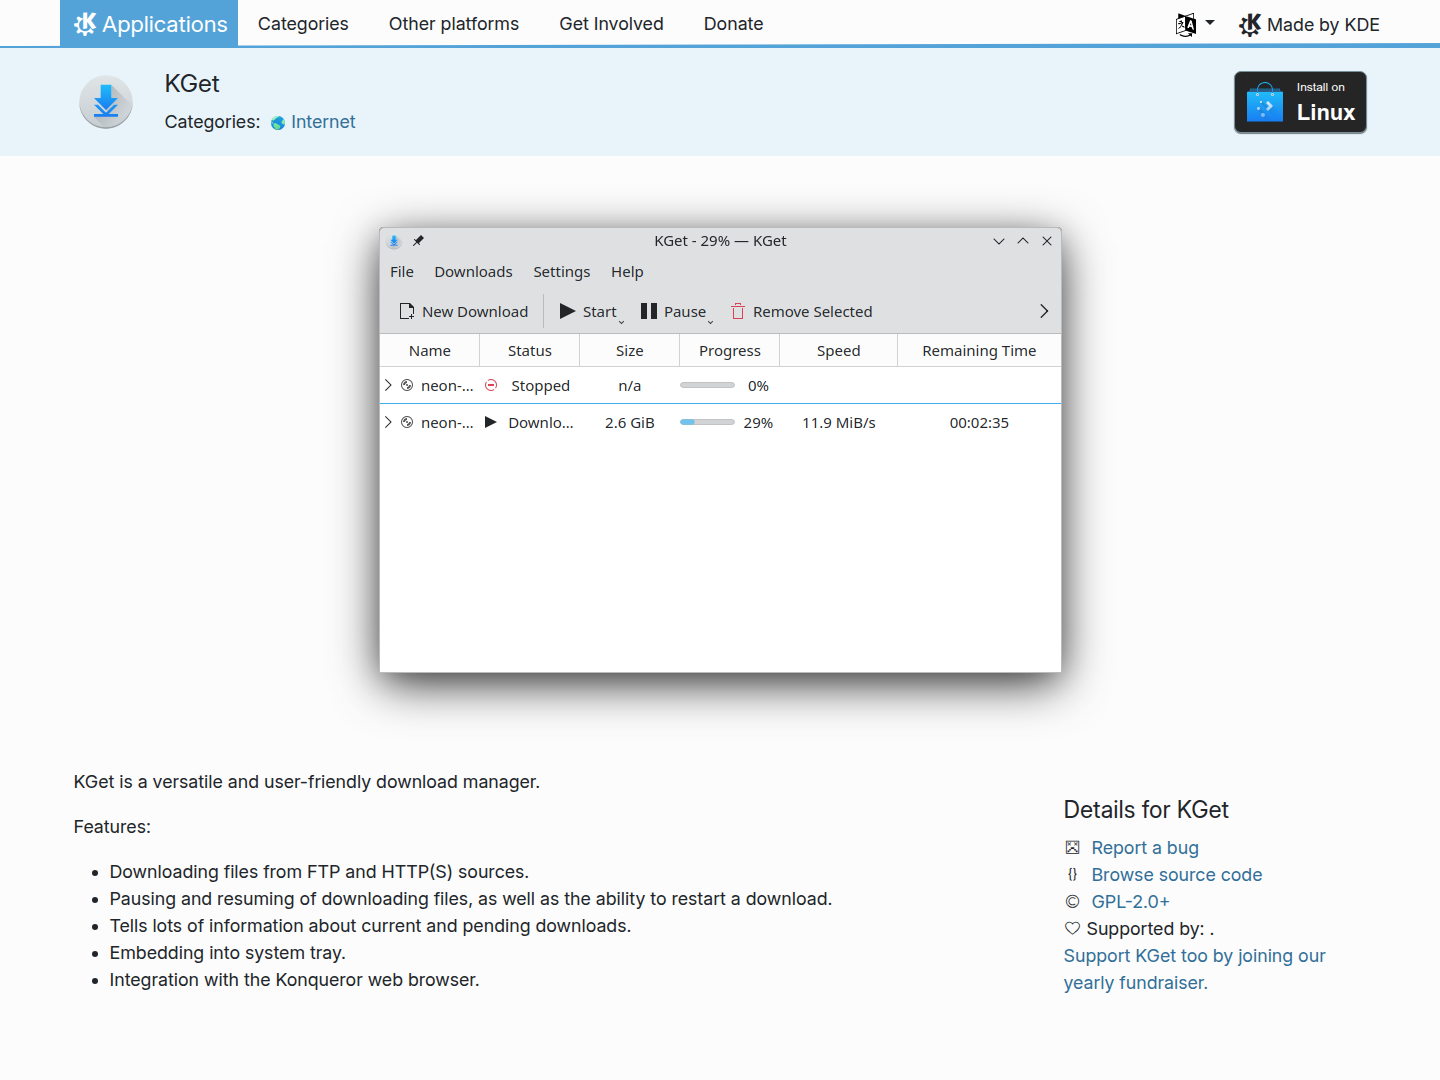This screenshot has width=1440, height=1080.
Task: Expand the downloading 29% row
Action: pos(388,422)
